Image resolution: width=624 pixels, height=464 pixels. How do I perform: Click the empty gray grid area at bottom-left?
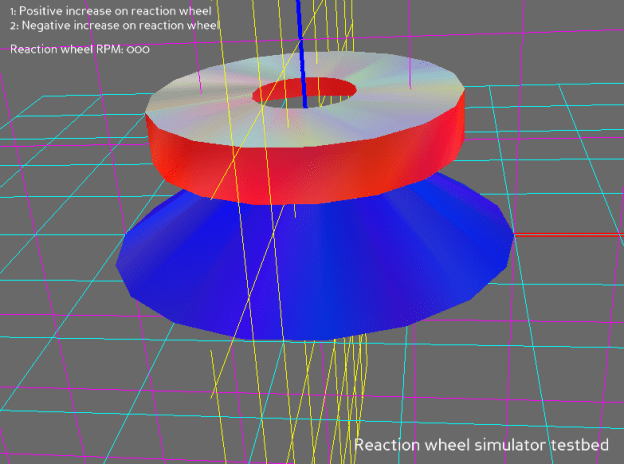80,400
